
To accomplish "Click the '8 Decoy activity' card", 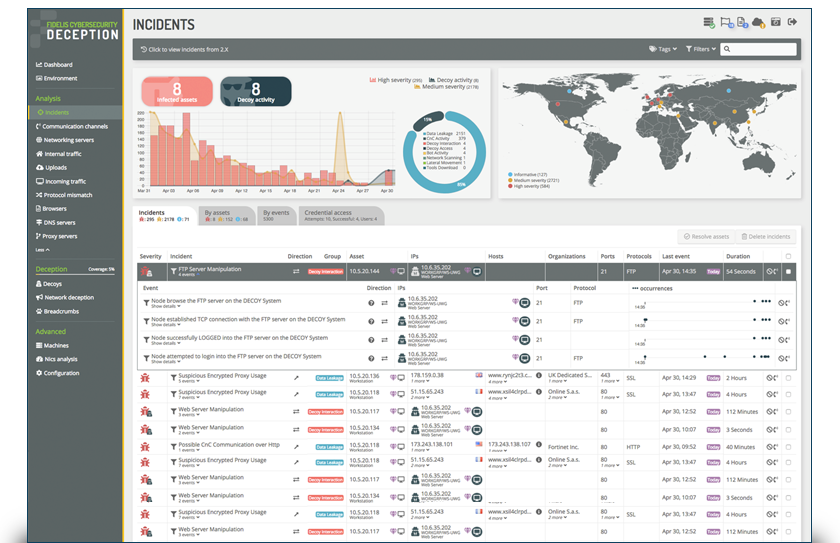I will tap(256, 91).
